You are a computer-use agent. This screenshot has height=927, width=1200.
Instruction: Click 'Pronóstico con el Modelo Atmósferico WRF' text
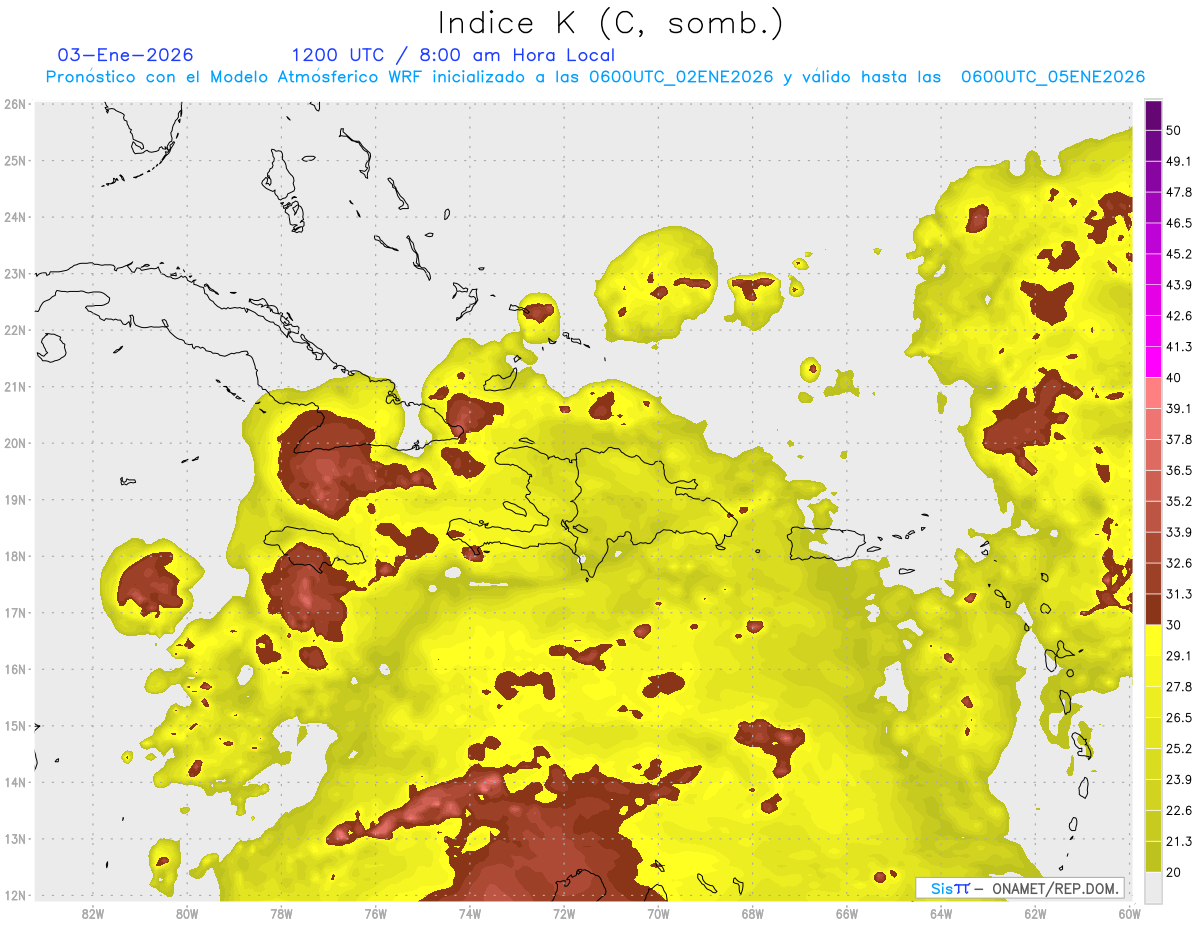[x=235, y=77]
